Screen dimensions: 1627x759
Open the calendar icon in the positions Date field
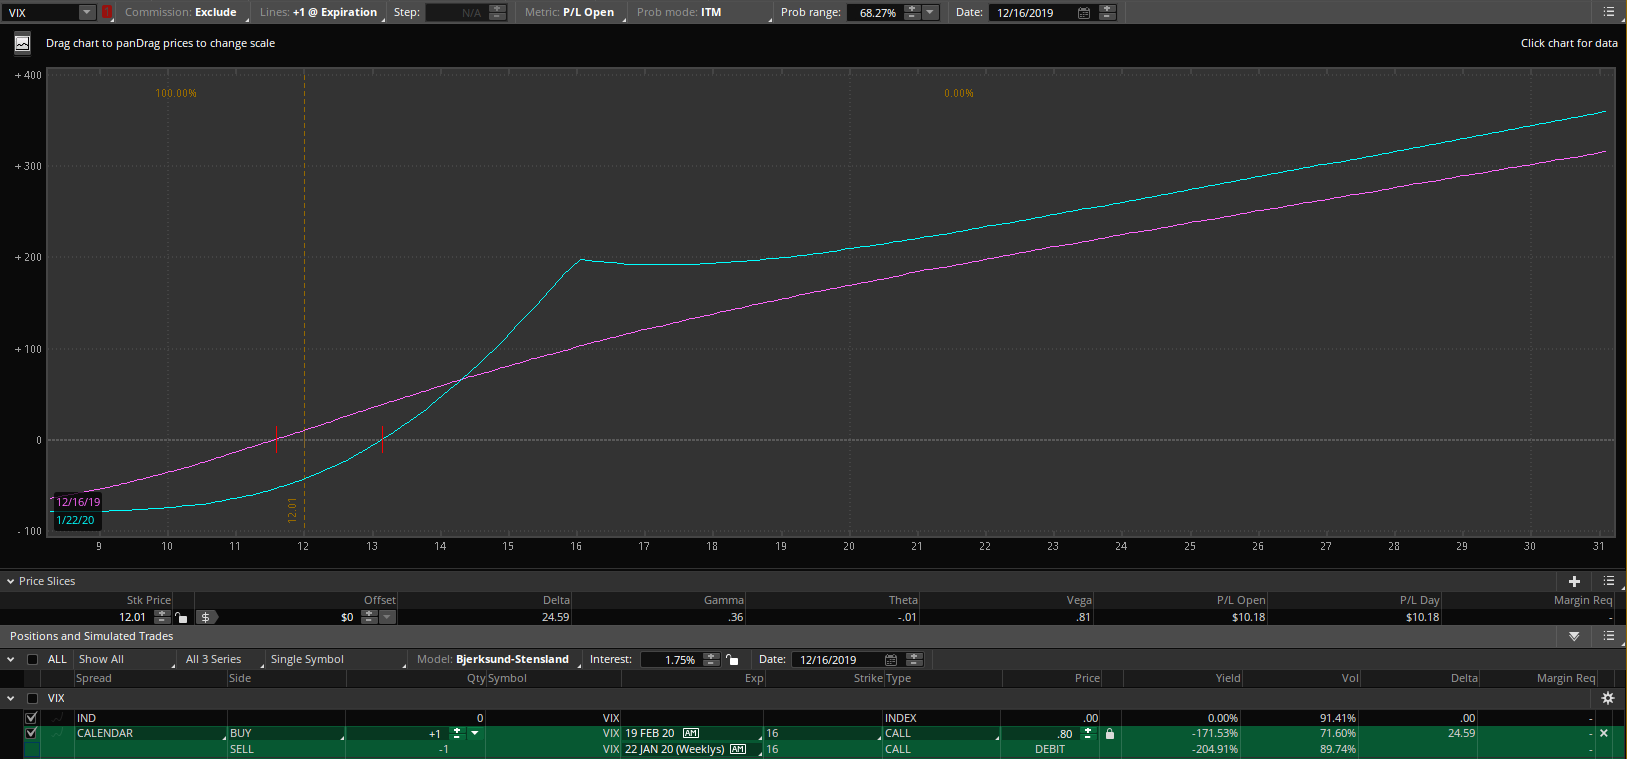point(891,660)
